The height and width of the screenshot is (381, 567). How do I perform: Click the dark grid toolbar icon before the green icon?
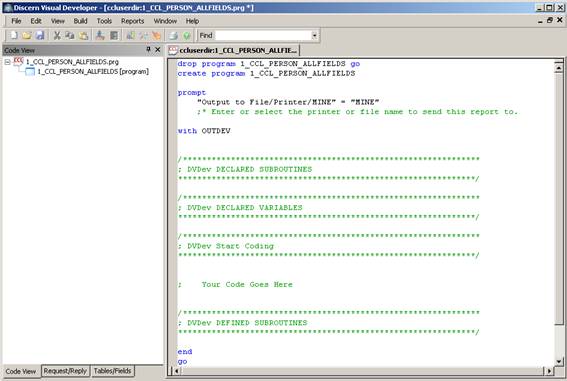click(114, 35)
